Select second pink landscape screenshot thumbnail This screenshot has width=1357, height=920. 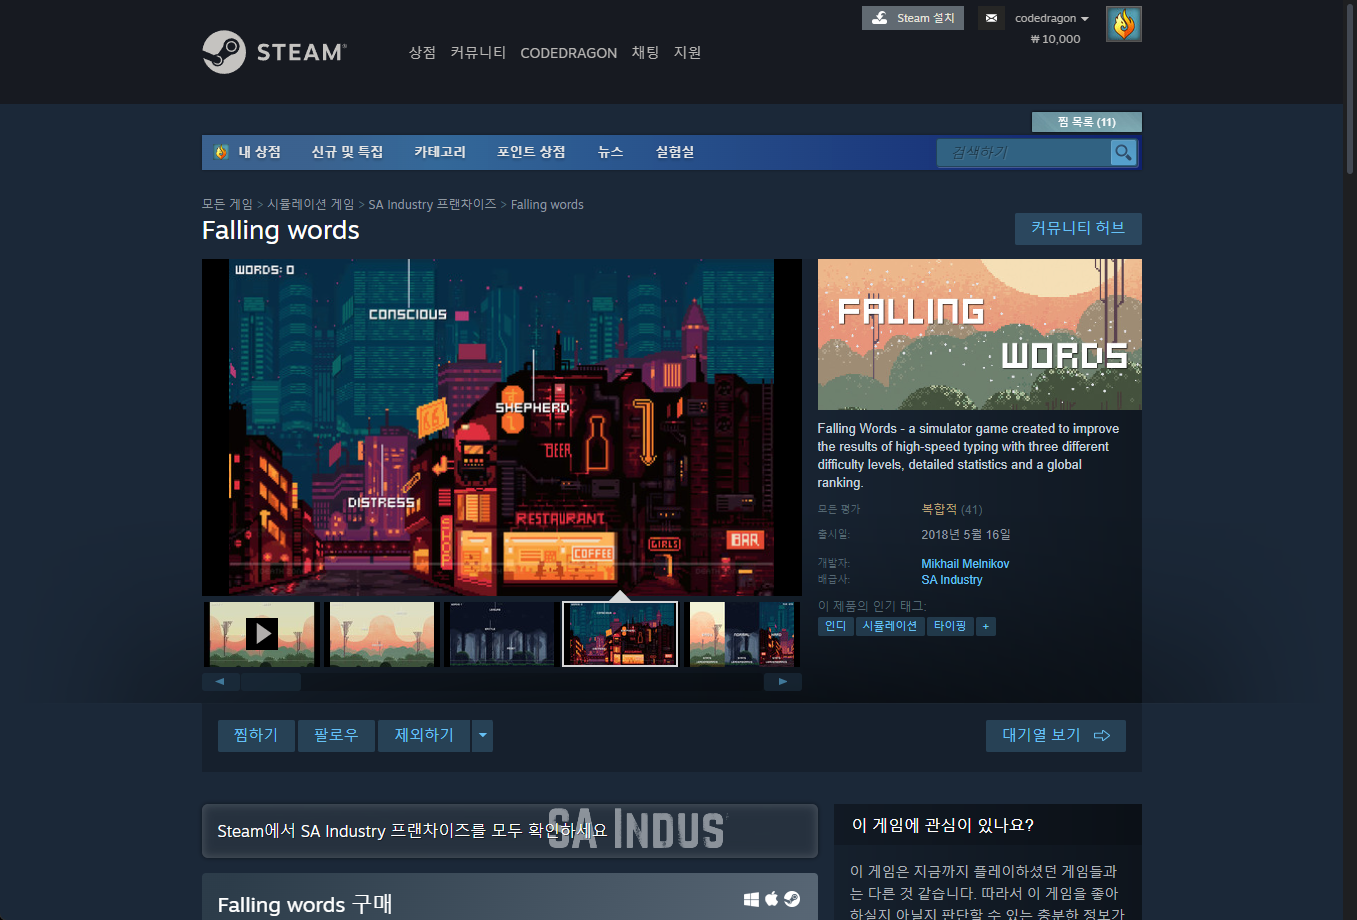tap(382, 633)
